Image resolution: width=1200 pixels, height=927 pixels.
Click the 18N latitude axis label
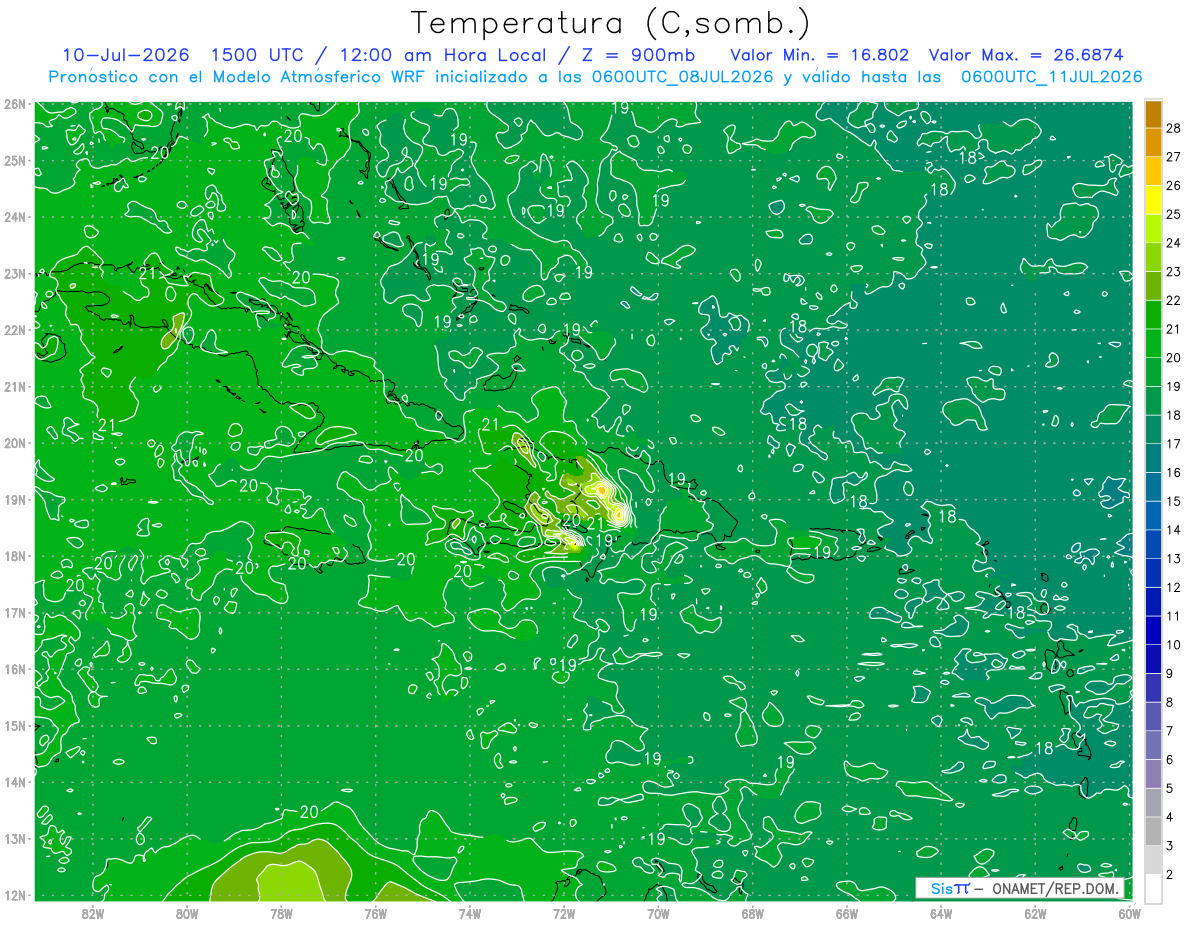coord(15,556)
